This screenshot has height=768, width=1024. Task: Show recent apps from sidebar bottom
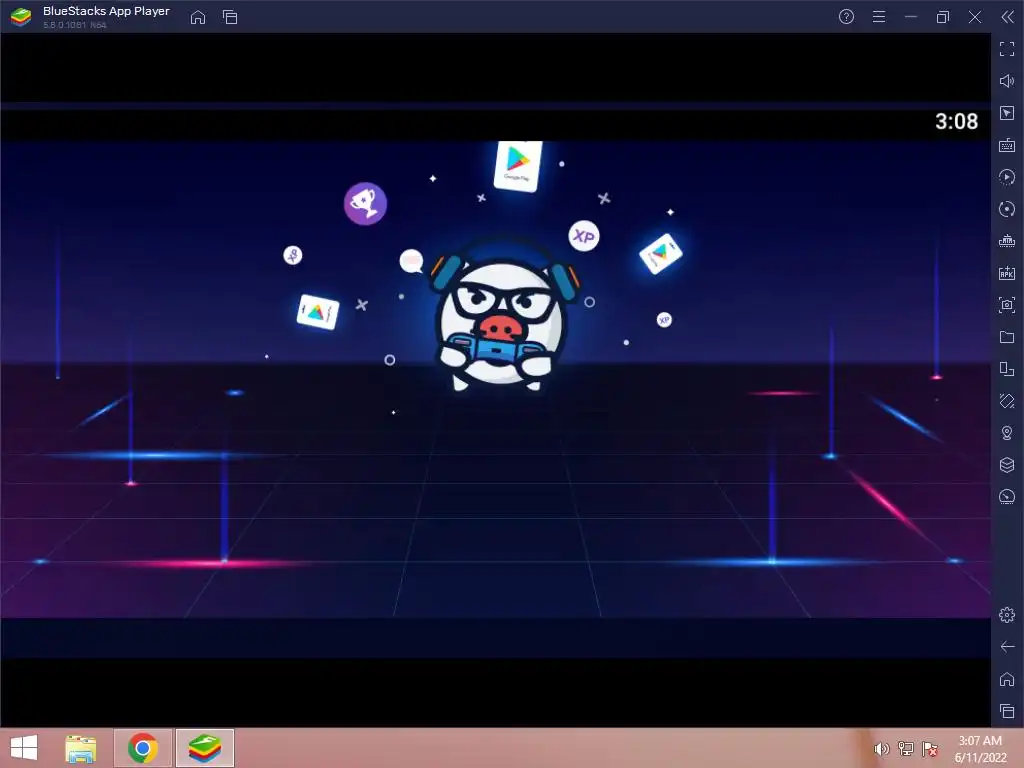pos(1006,711)
